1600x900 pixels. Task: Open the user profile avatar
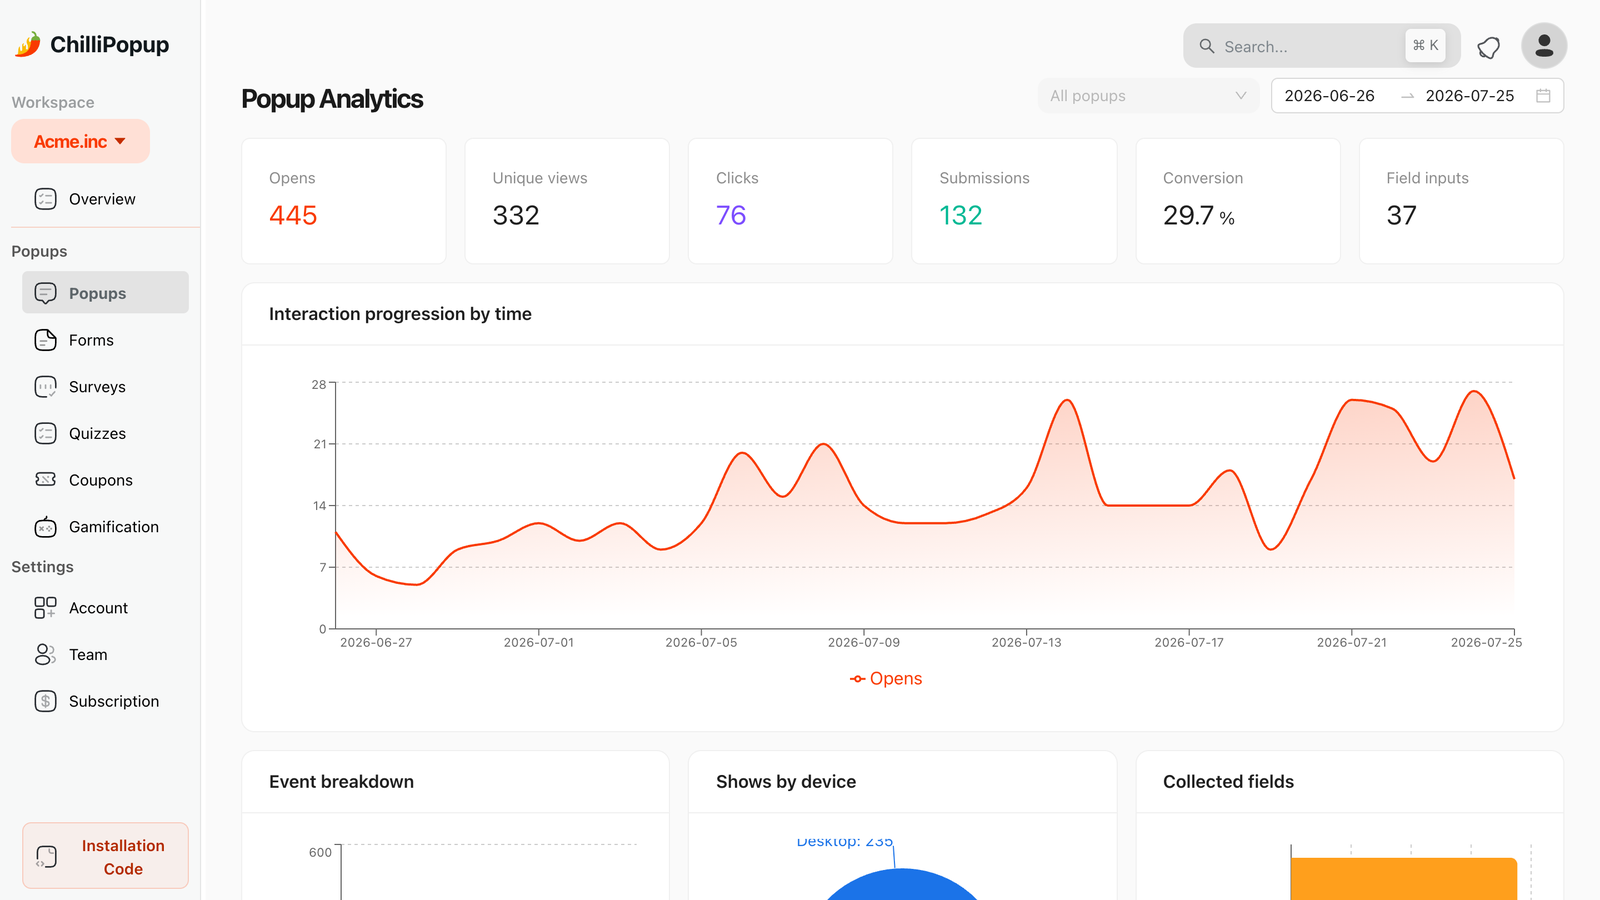[1544, 46]
